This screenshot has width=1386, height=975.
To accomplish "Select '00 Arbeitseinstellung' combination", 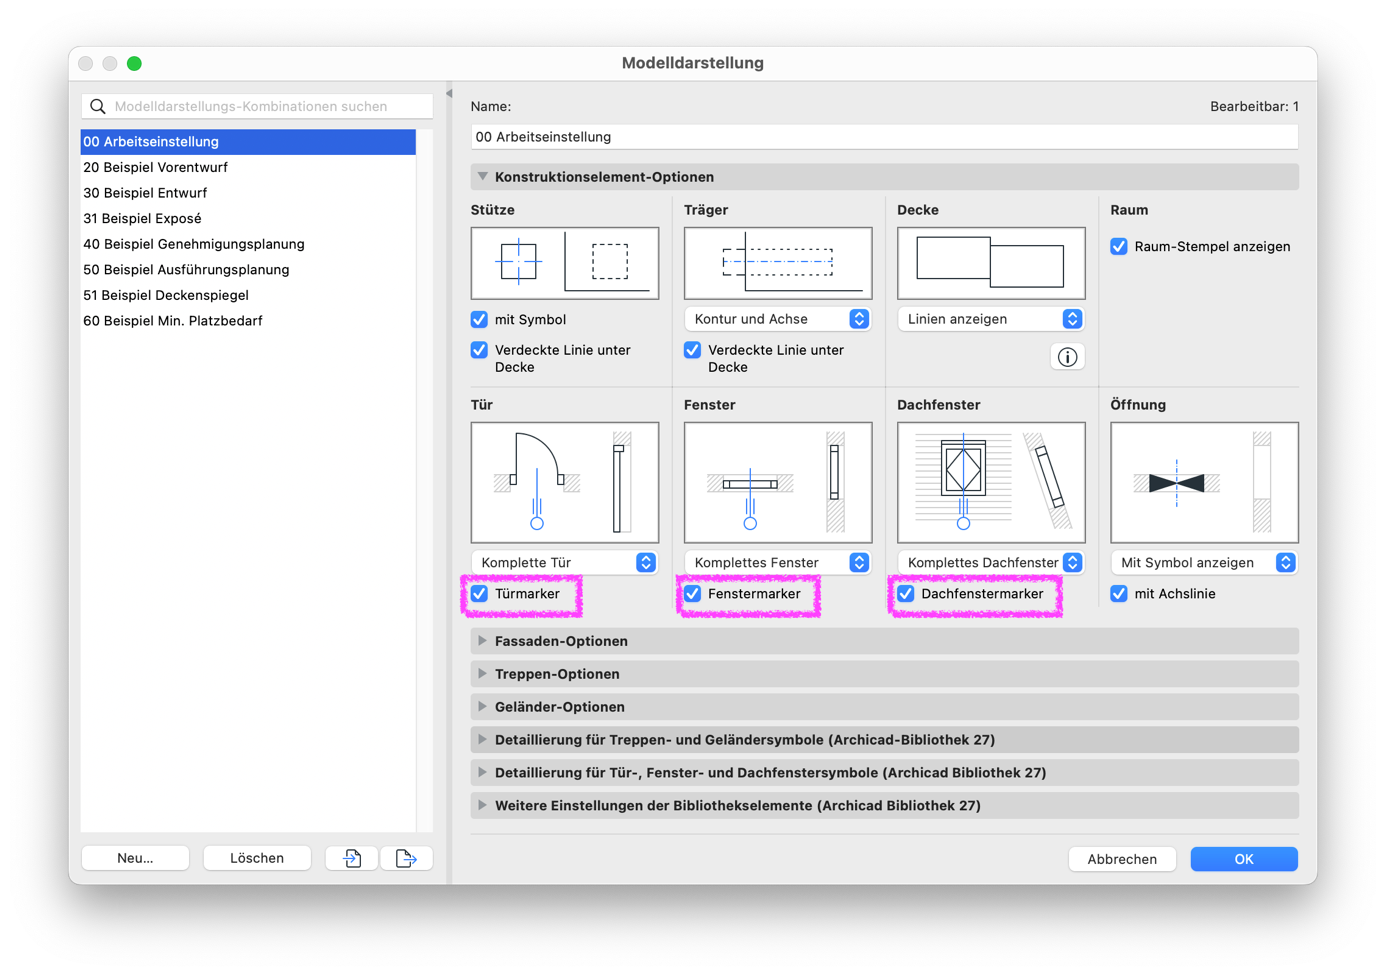I will pyautogui.click(x=248, y=142).
